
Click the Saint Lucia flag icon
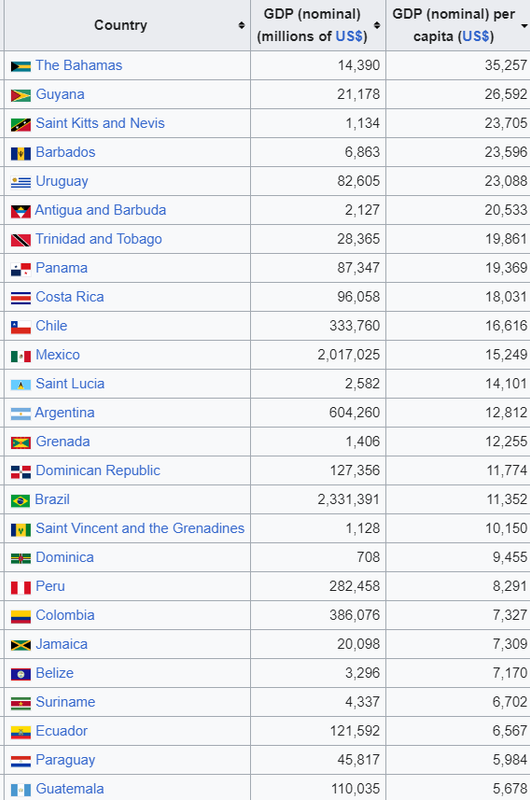(x=20, y=385)
